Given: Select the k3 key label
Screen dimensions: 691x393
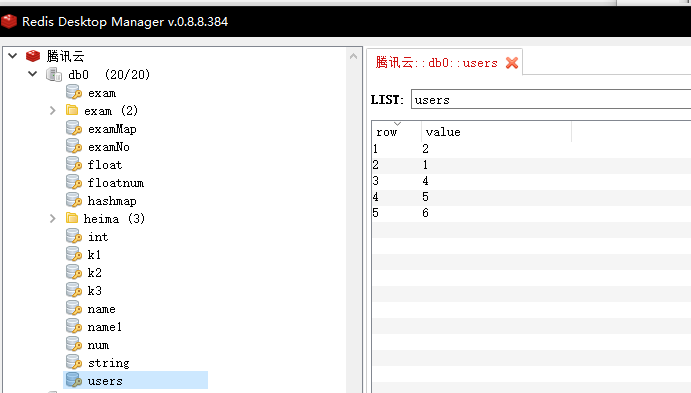Looking at the screenshot, I should [x=94, y=291].
